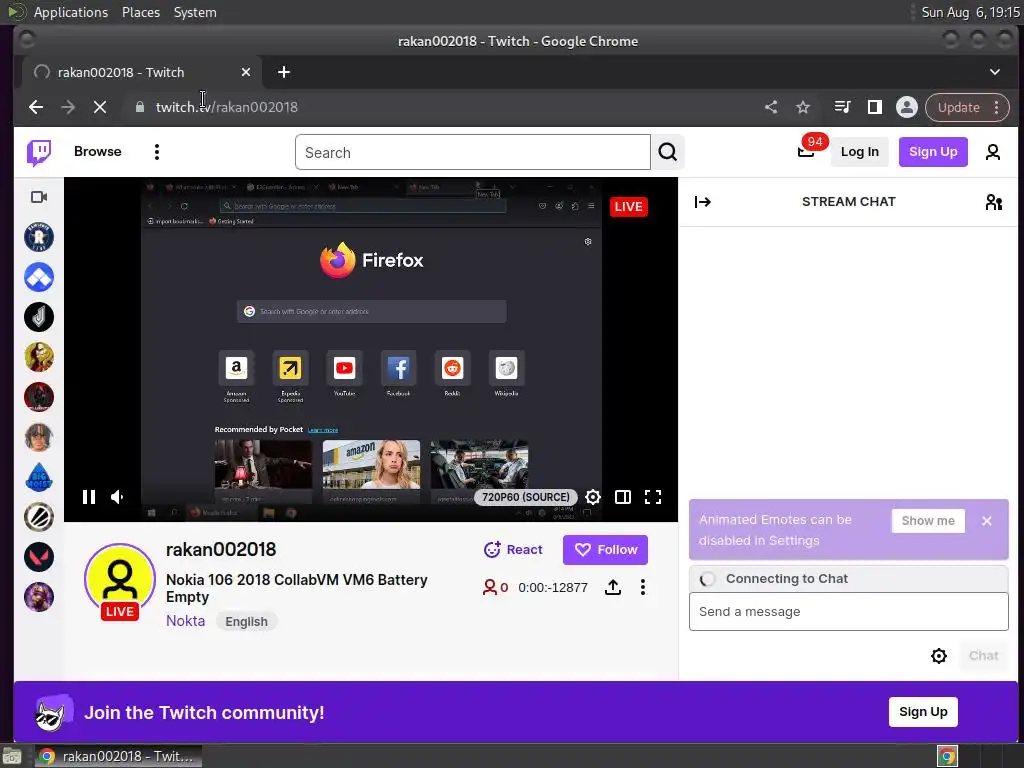
Task: Dismiss the Animated Emotes notice
Action: click(987, 520)
